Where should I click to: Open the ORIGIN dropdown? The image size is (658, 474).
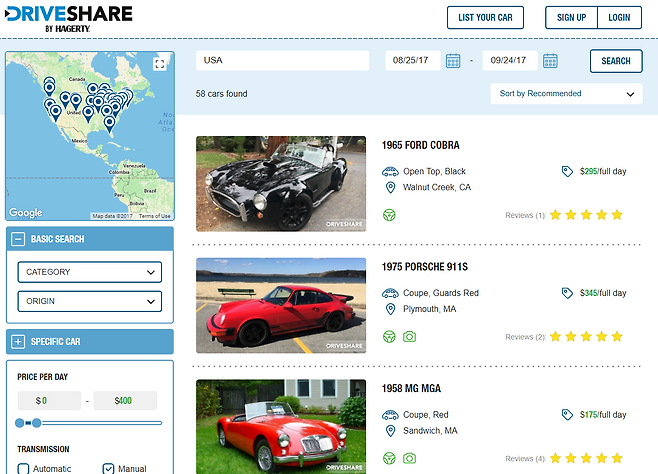coord(89,301)
